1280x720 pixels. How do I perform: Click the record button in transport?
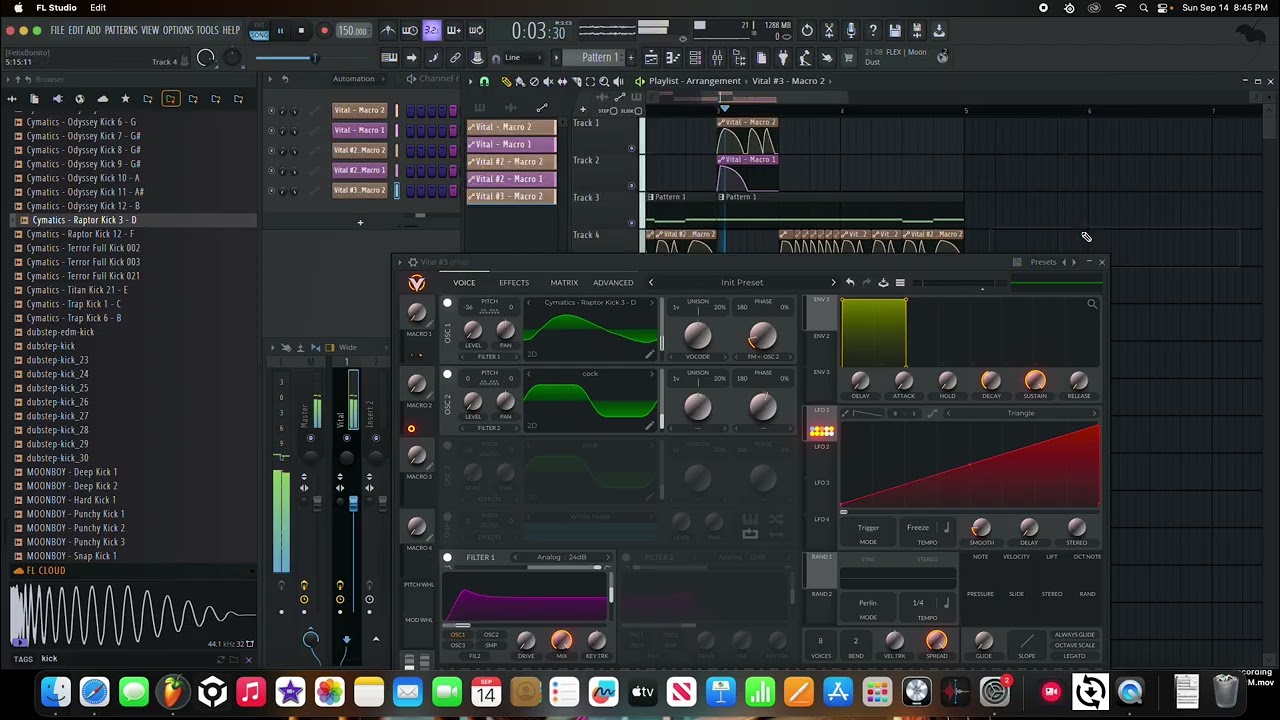coord(324,31)
